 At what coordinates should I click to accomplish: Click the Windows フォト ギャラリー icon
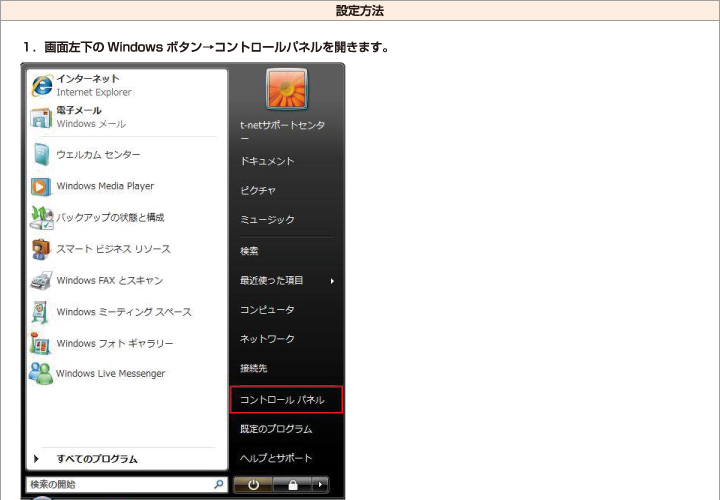coord(40,343)
